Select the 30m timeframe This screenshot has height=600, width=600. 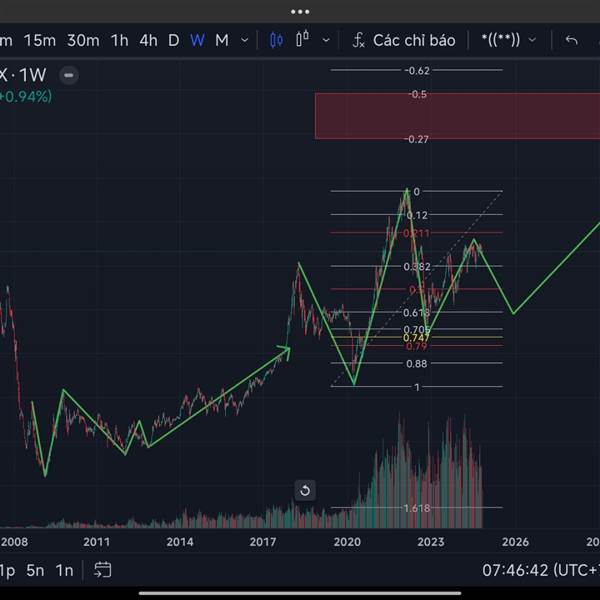(83, 40)
